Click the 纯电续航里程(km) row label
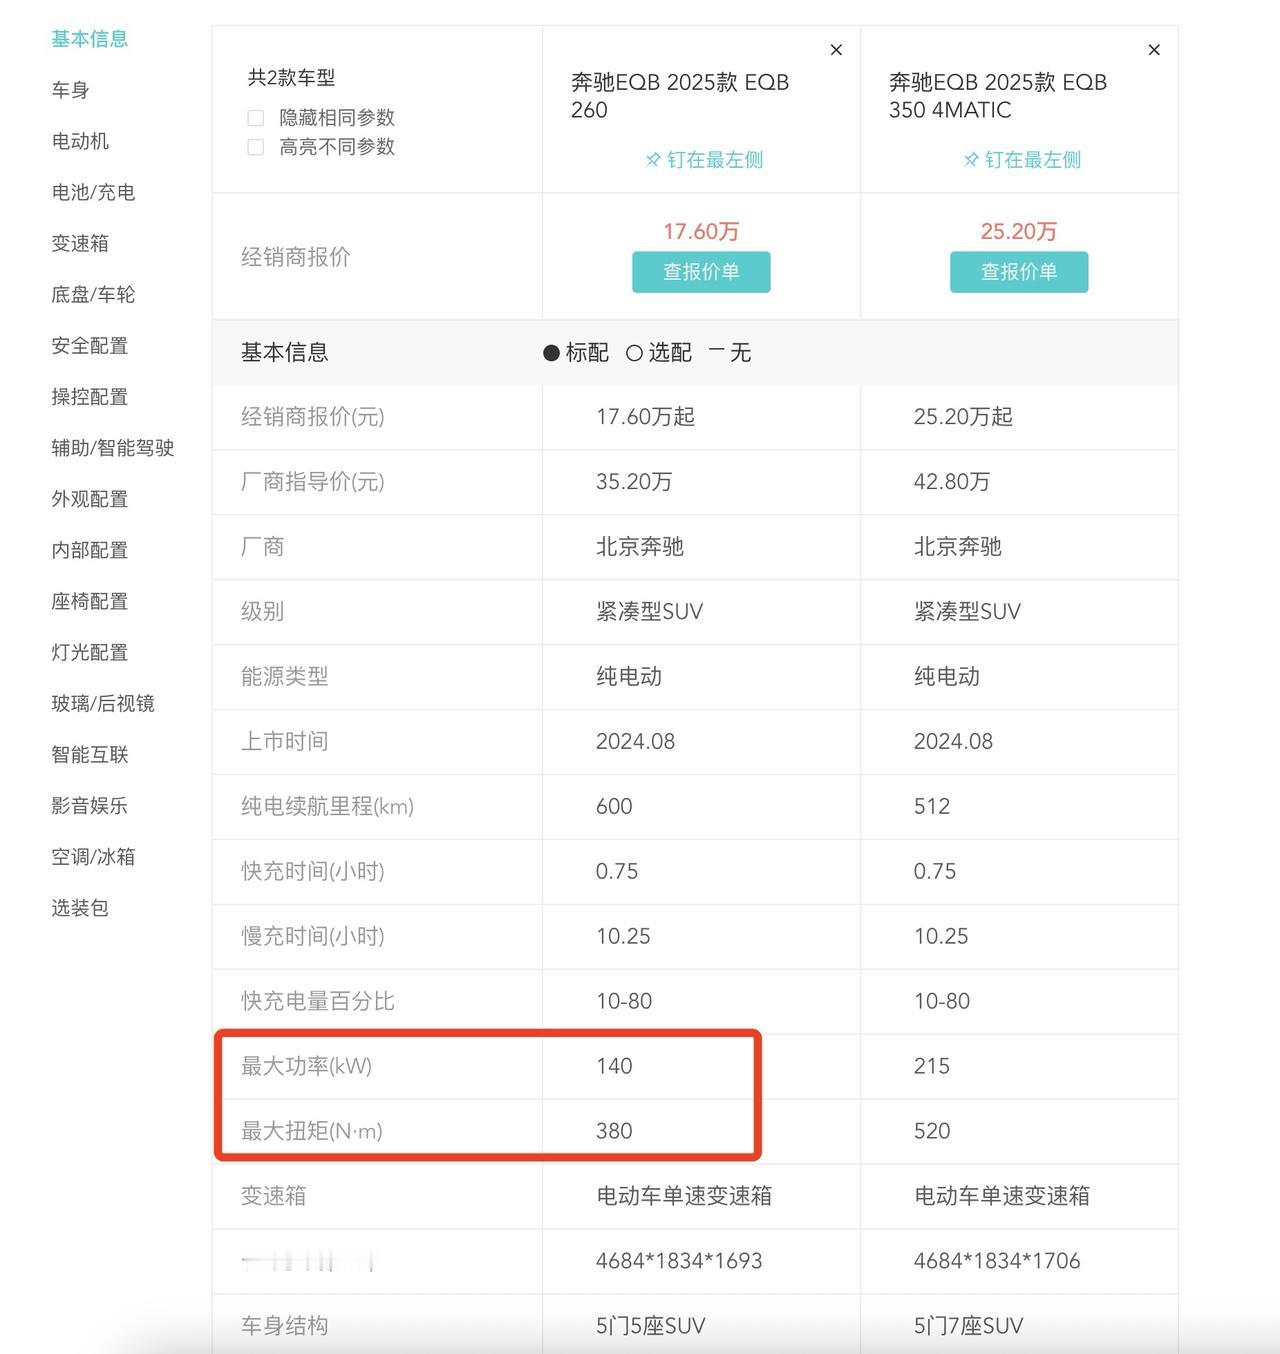This screenshot has width=1280, height=1354. (x=327, y=806)
